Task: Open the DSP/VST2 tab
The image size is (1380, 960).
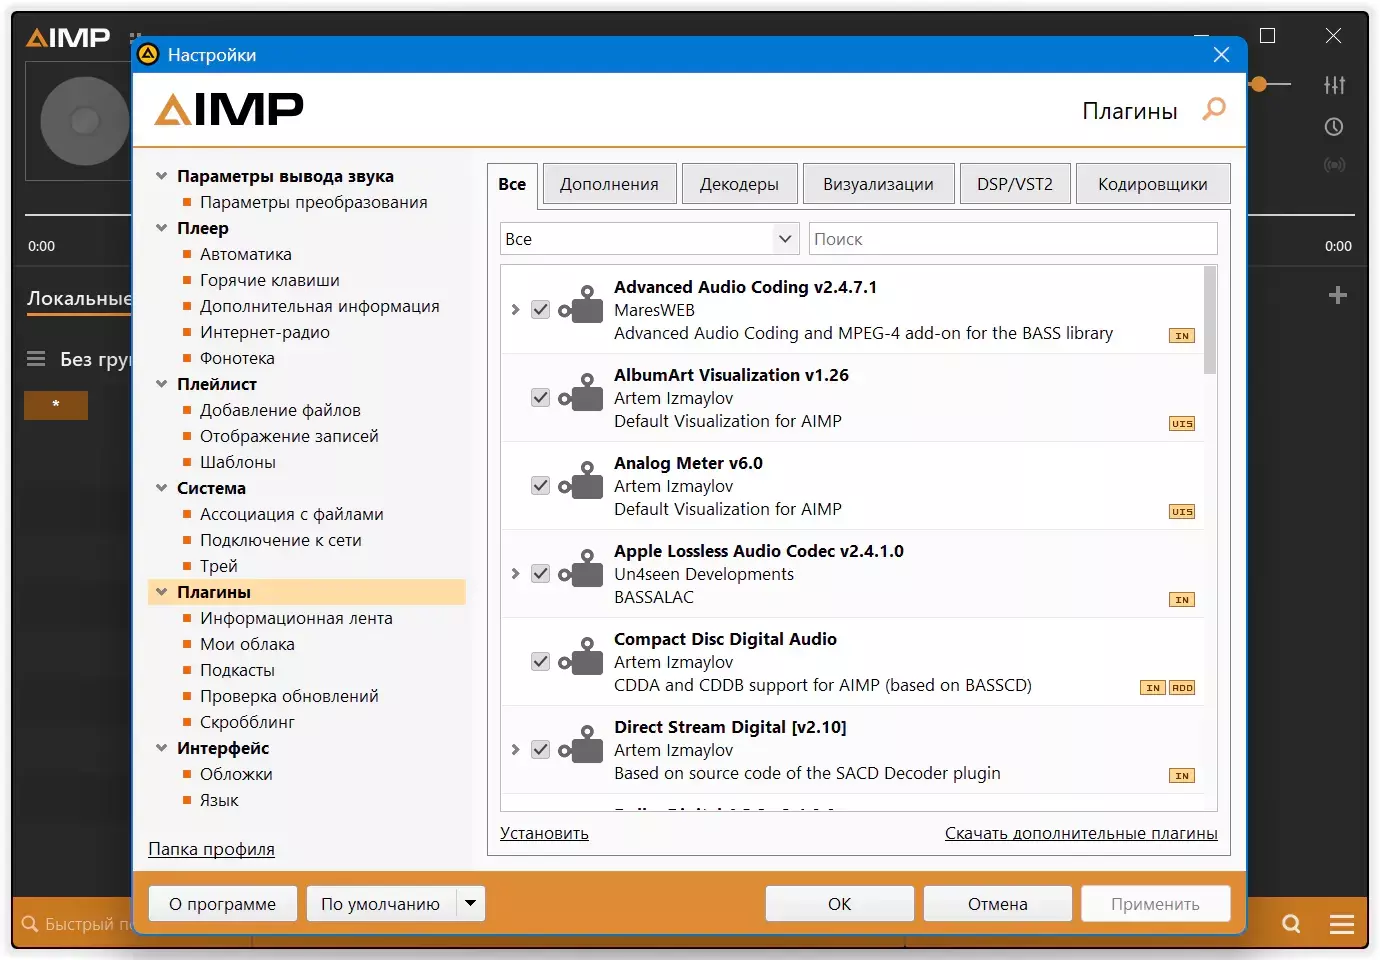Action: pyautogui.click(x=1015, y=184)
